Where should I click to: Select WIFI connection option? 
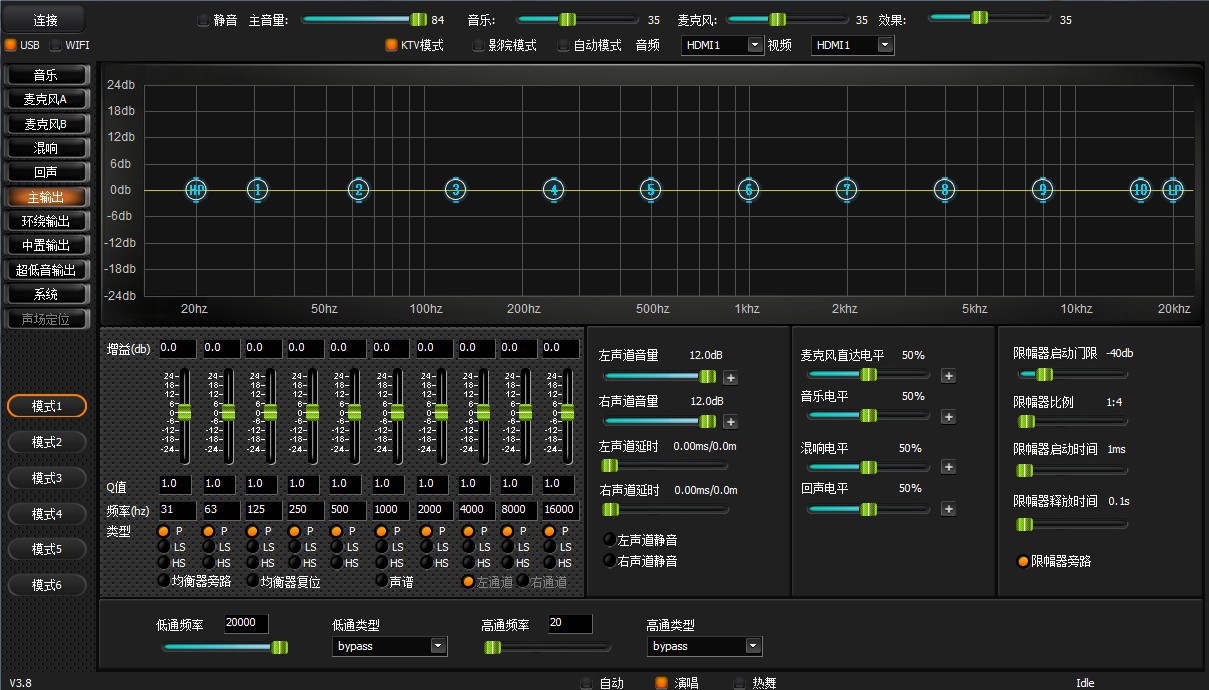pyautogui.click(x=56, y=45)
